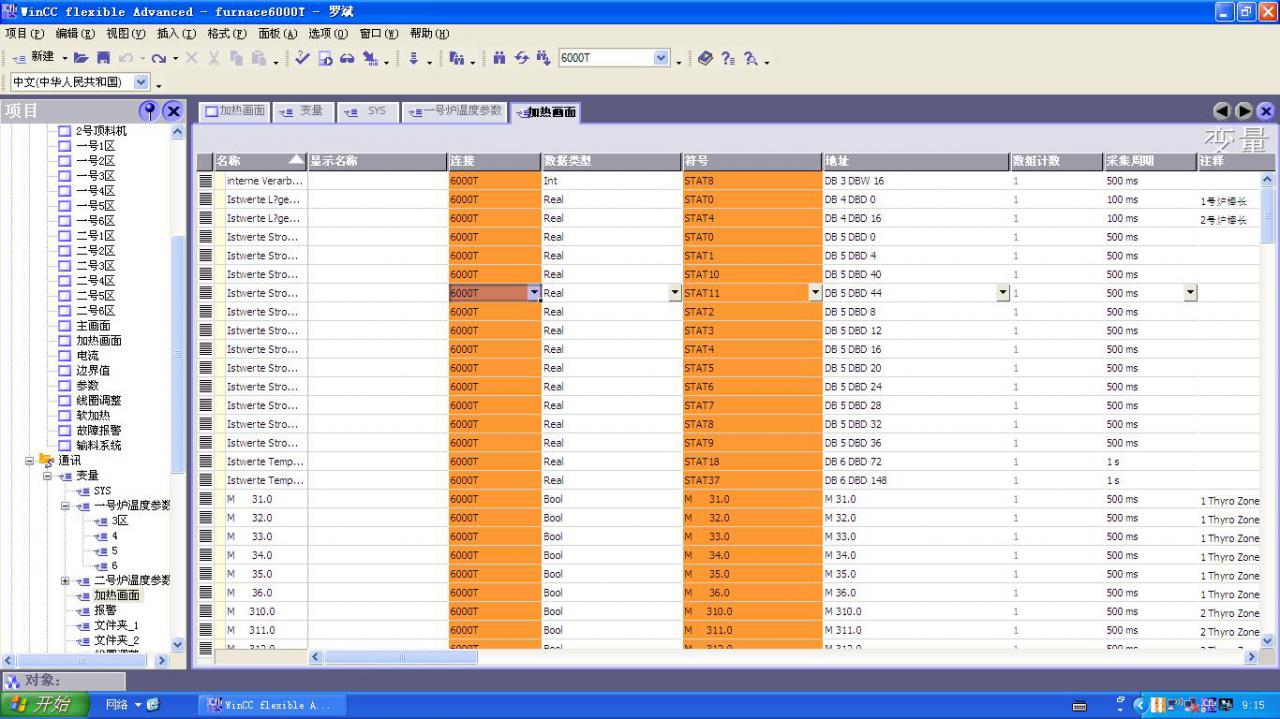Click the transfer-to-device icon
The height and width of the screenshot is (719, 1280).
pos(369,58)
